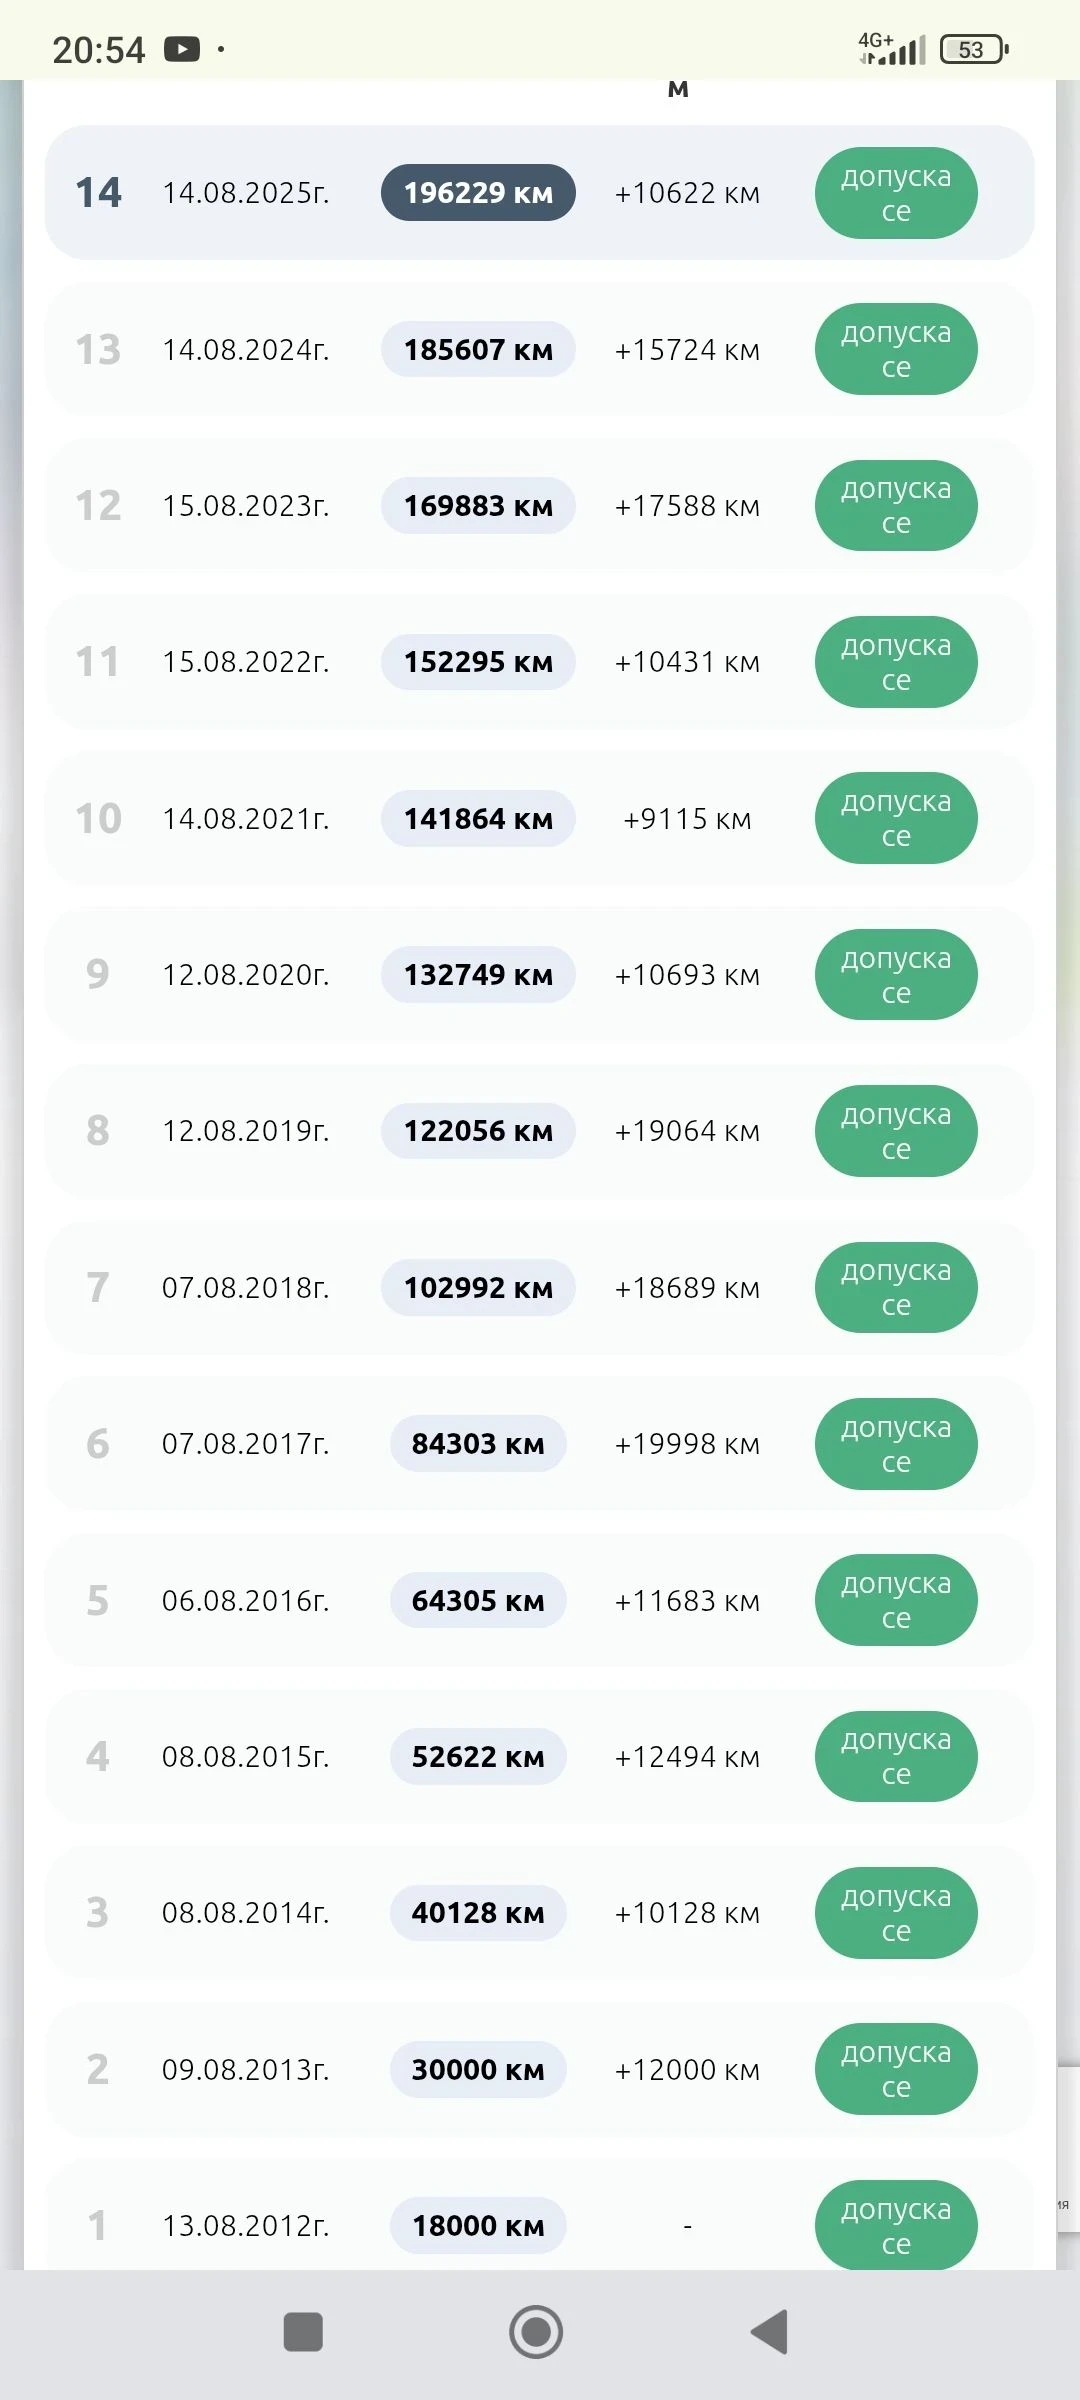
Task: Tap the clock showing 20:54
Action: coord(99,49)
